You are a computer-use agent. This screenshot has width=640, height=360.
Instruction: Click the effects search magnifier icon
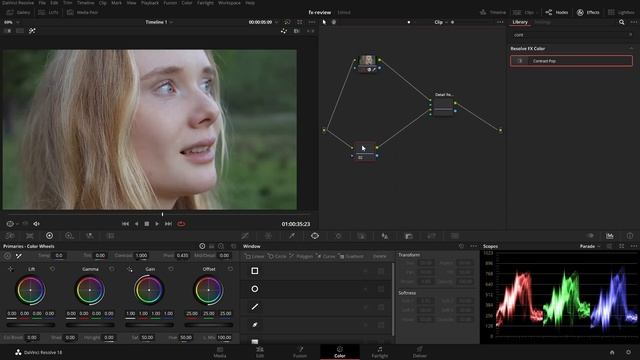click(621, 22)
